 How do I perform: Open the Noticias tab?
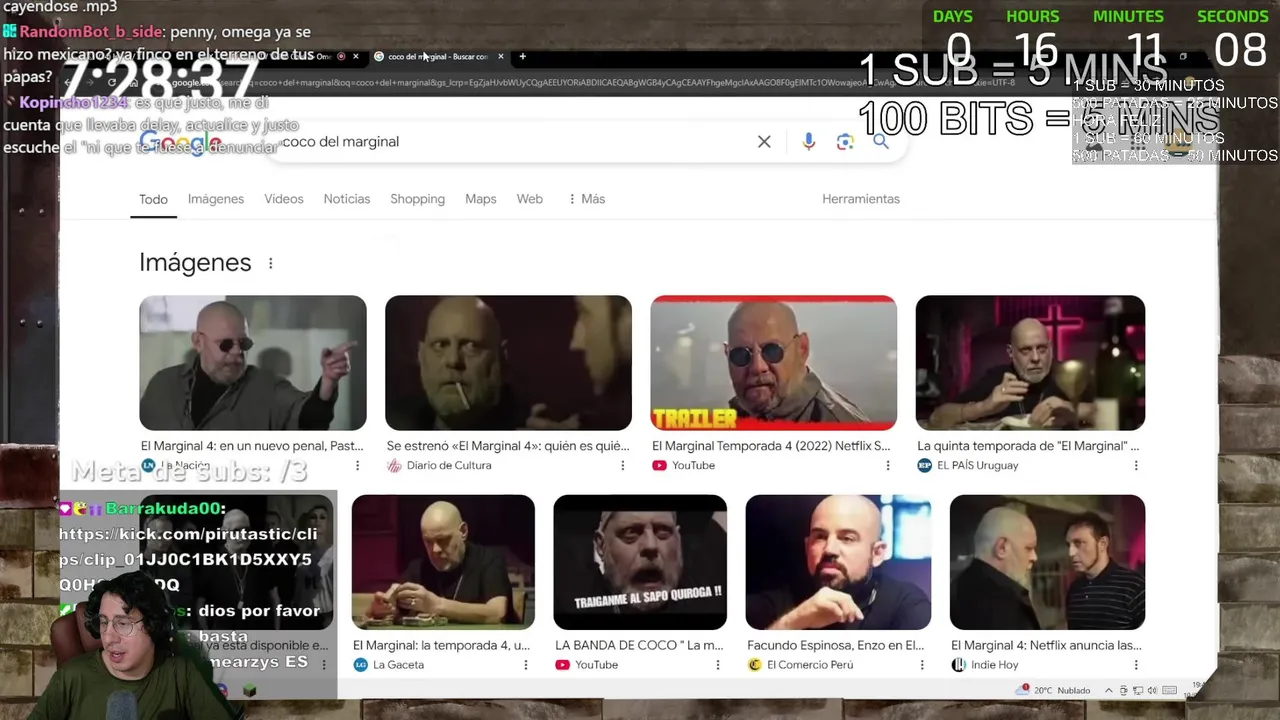[347, 199]
